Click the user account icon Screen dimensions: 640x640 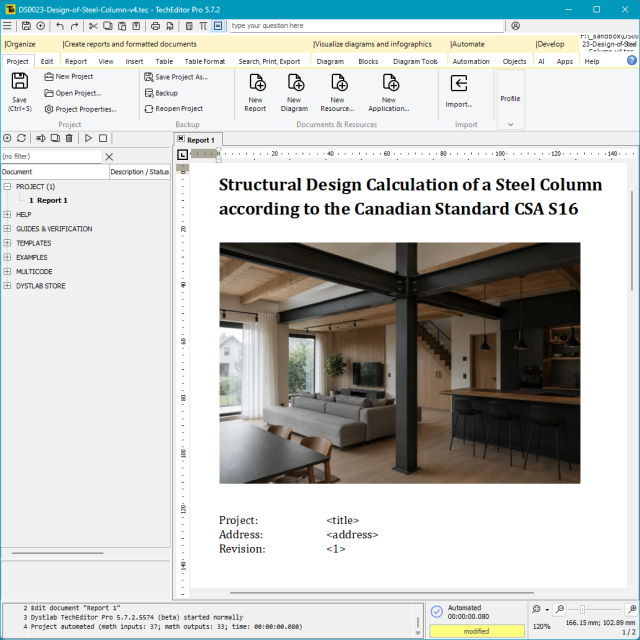click(516, 26)
